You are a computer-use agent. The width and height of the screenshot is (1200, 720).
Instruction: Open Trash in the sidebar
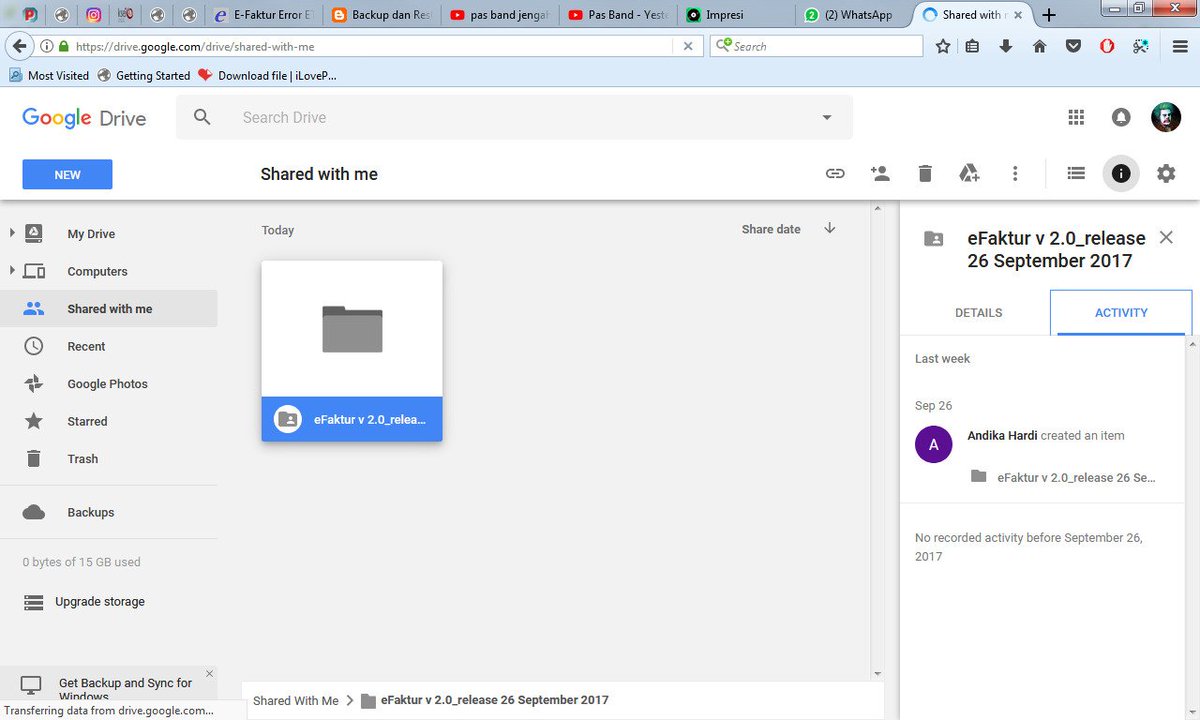108,459
